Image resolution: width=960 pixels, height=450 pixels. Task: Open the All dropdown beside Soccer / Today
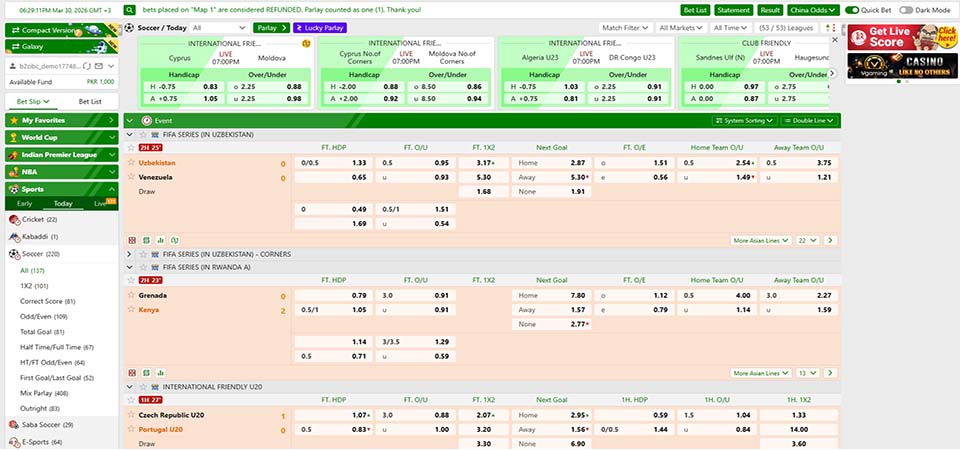(219, 28)
